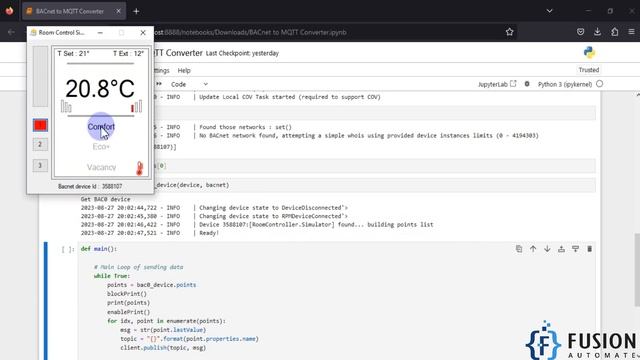Click the Python logo icon
The width and height of the screenshot is (640, 360).
coord(589,52)
